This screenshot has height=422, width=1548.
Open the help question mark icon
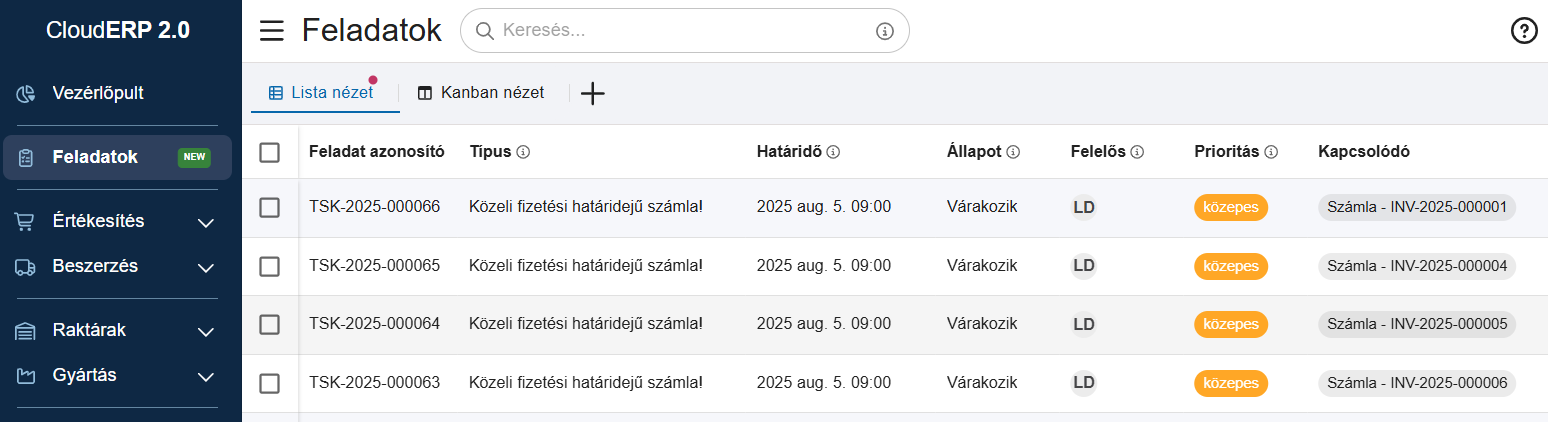point(1523,31)
